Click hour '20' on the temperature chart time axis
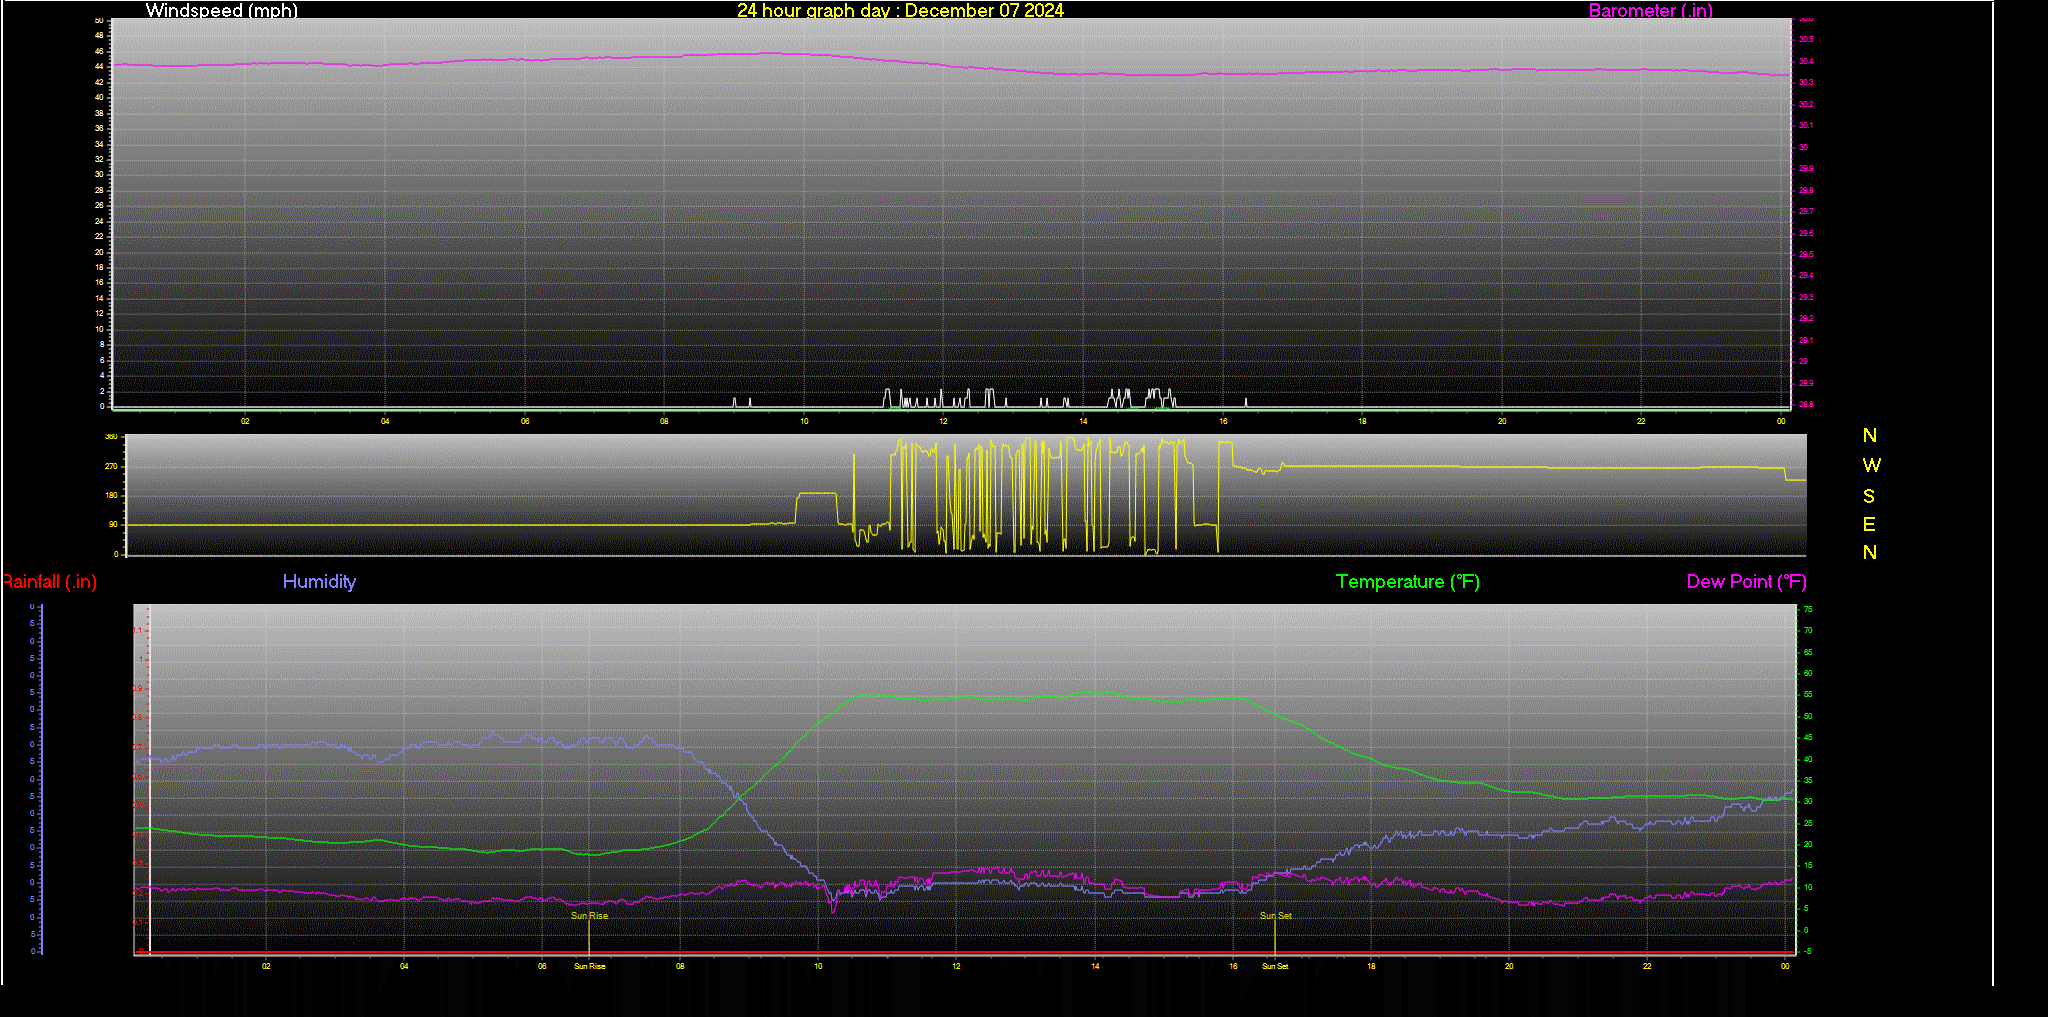Viewport: 2048px width, 1017px height. (1509, 966)
